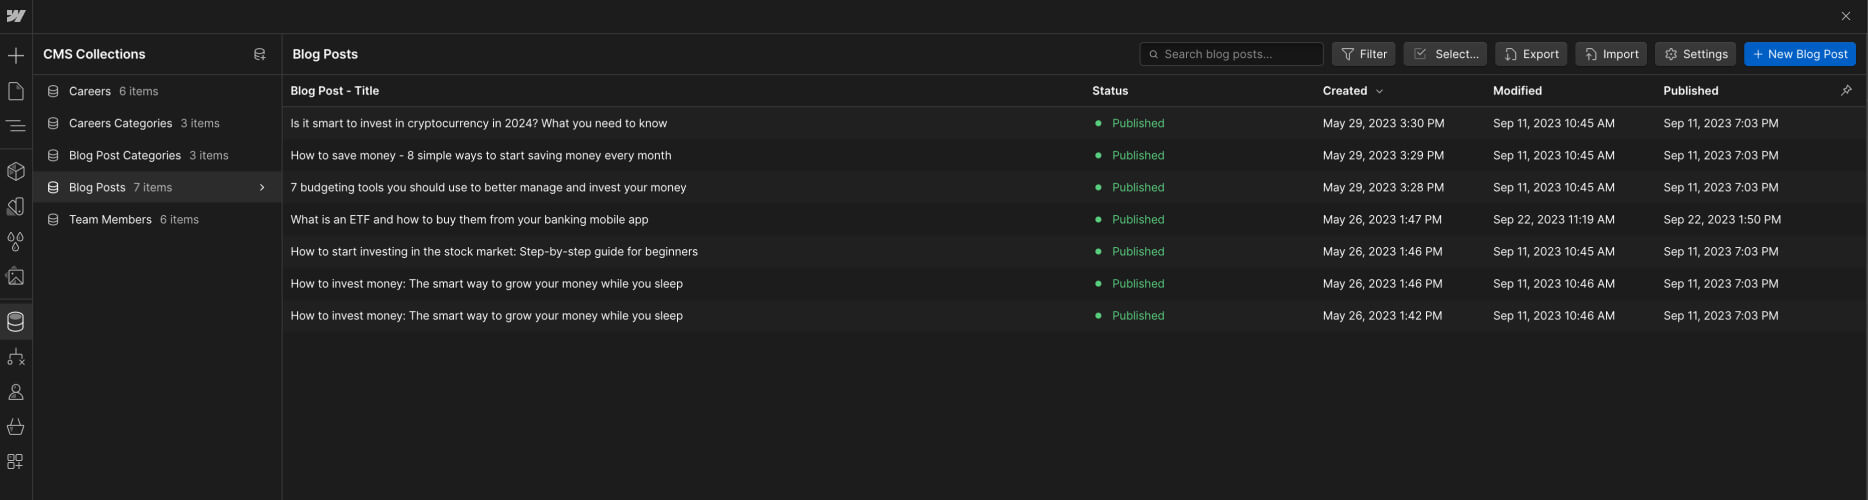The width and height of the screenshot is (1868, 500).
Task: Select the Team Members collection
Action: pyautogui.click(x=157, y=219)
